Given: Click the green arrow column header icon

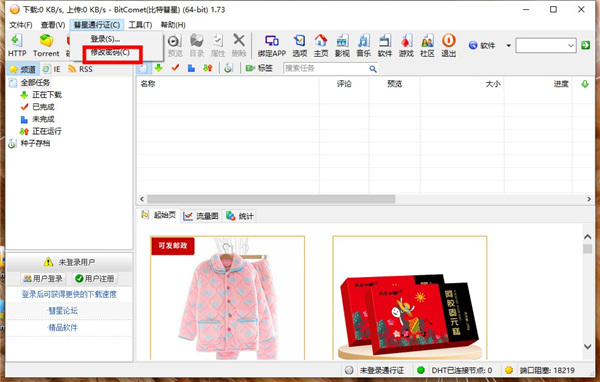Looking at the screenshot, I should click(x=585, y=84).
